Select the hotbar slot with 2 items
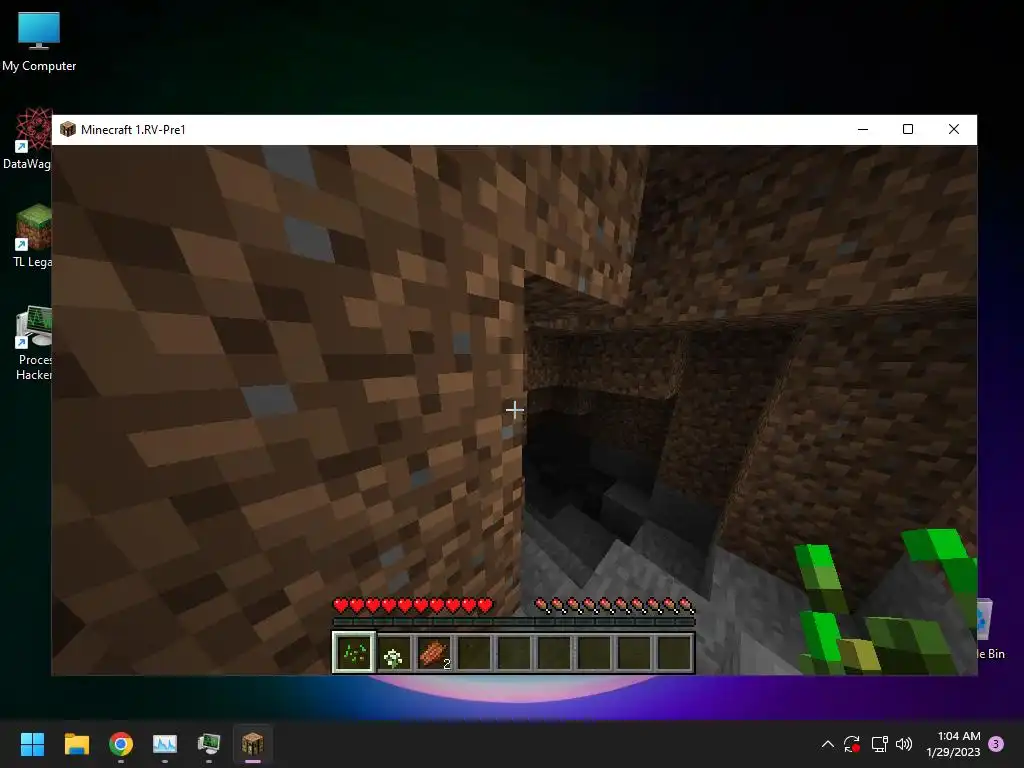Screen dimensions: 1024x768 (x=434, y=652)
